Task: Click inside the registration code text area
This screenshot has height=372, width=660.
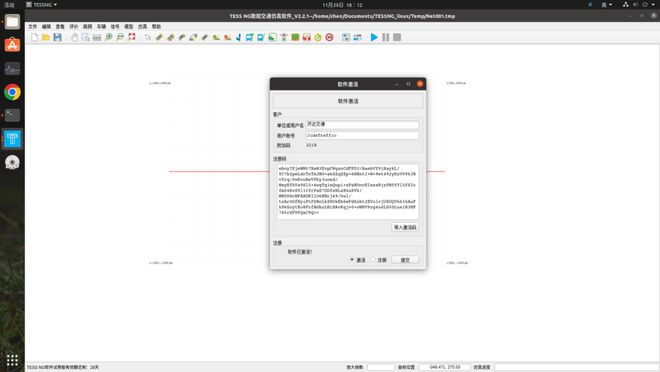Action: [x=348, y=191]
